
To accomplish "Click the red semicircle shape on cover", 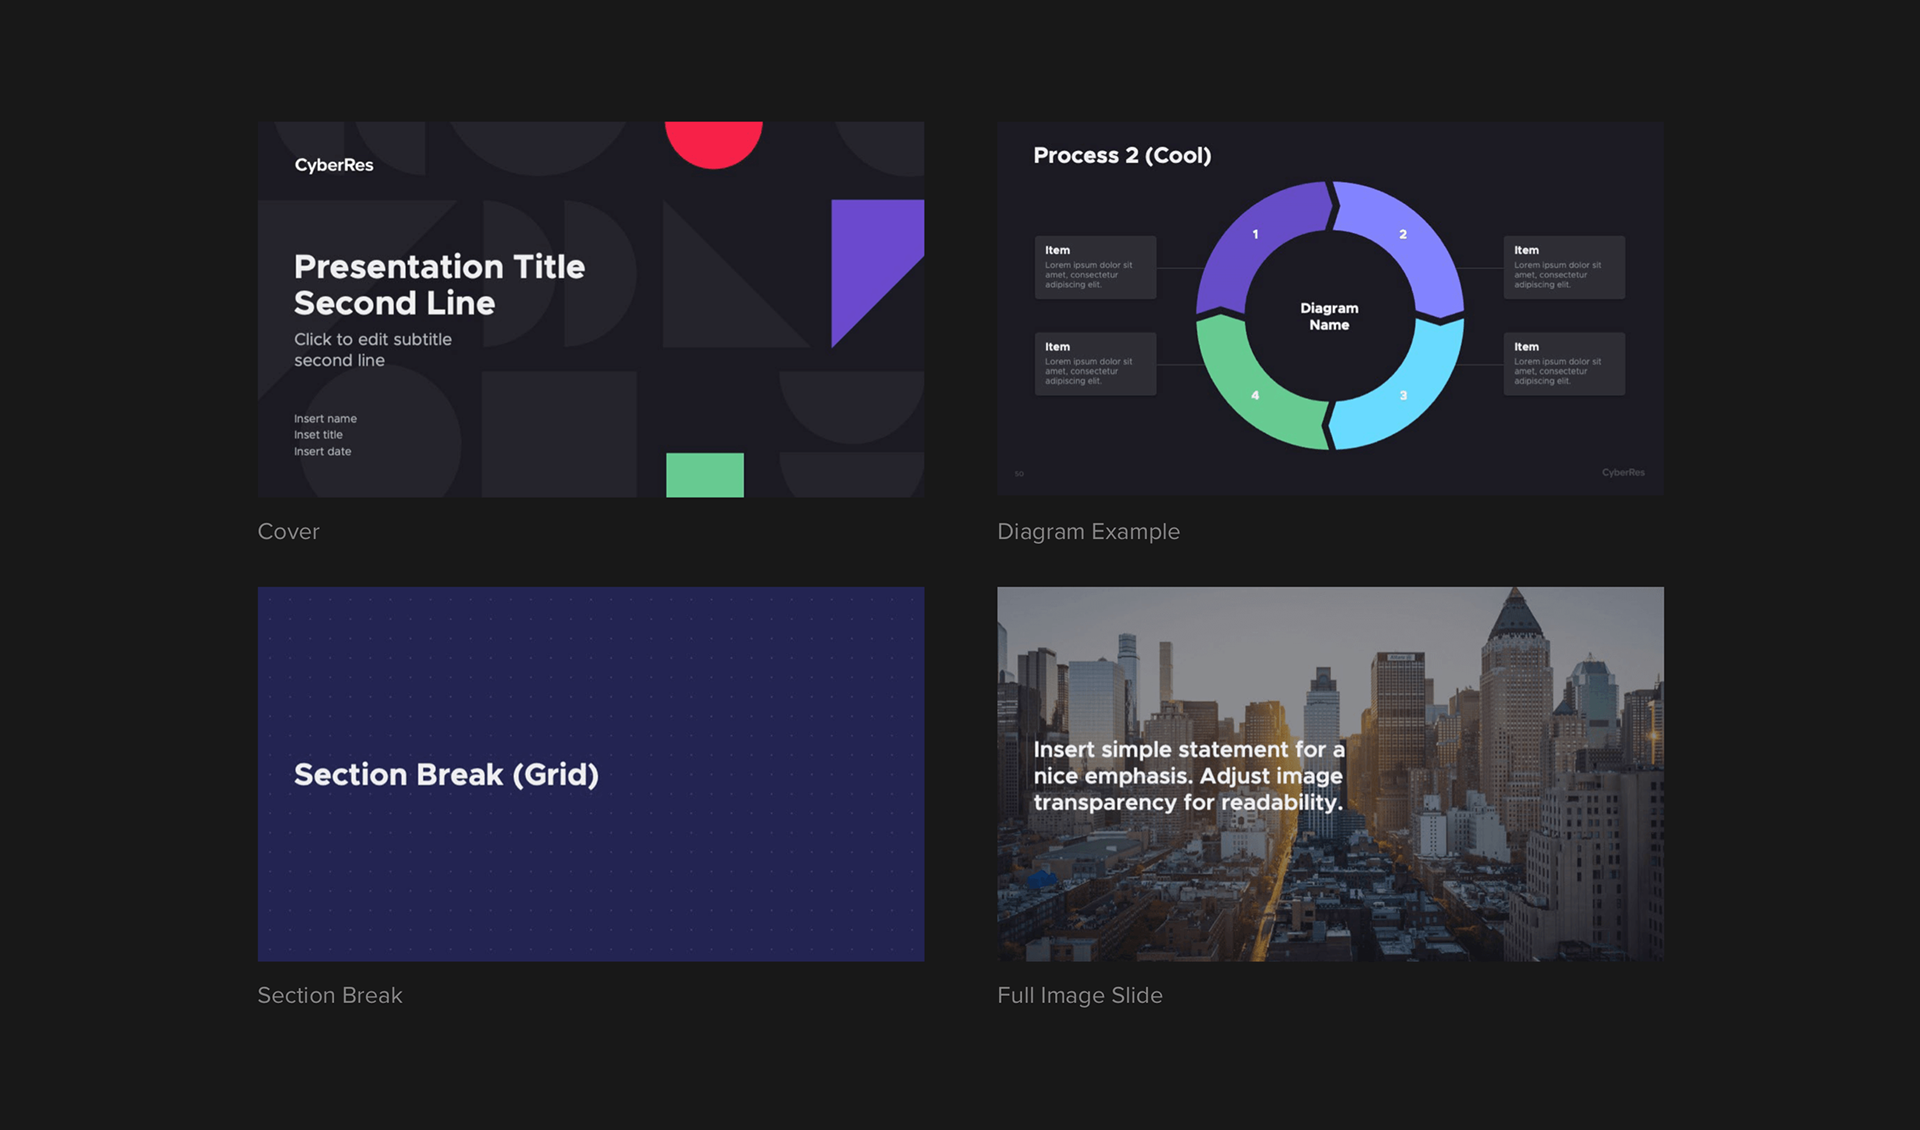I will [713, 142].
